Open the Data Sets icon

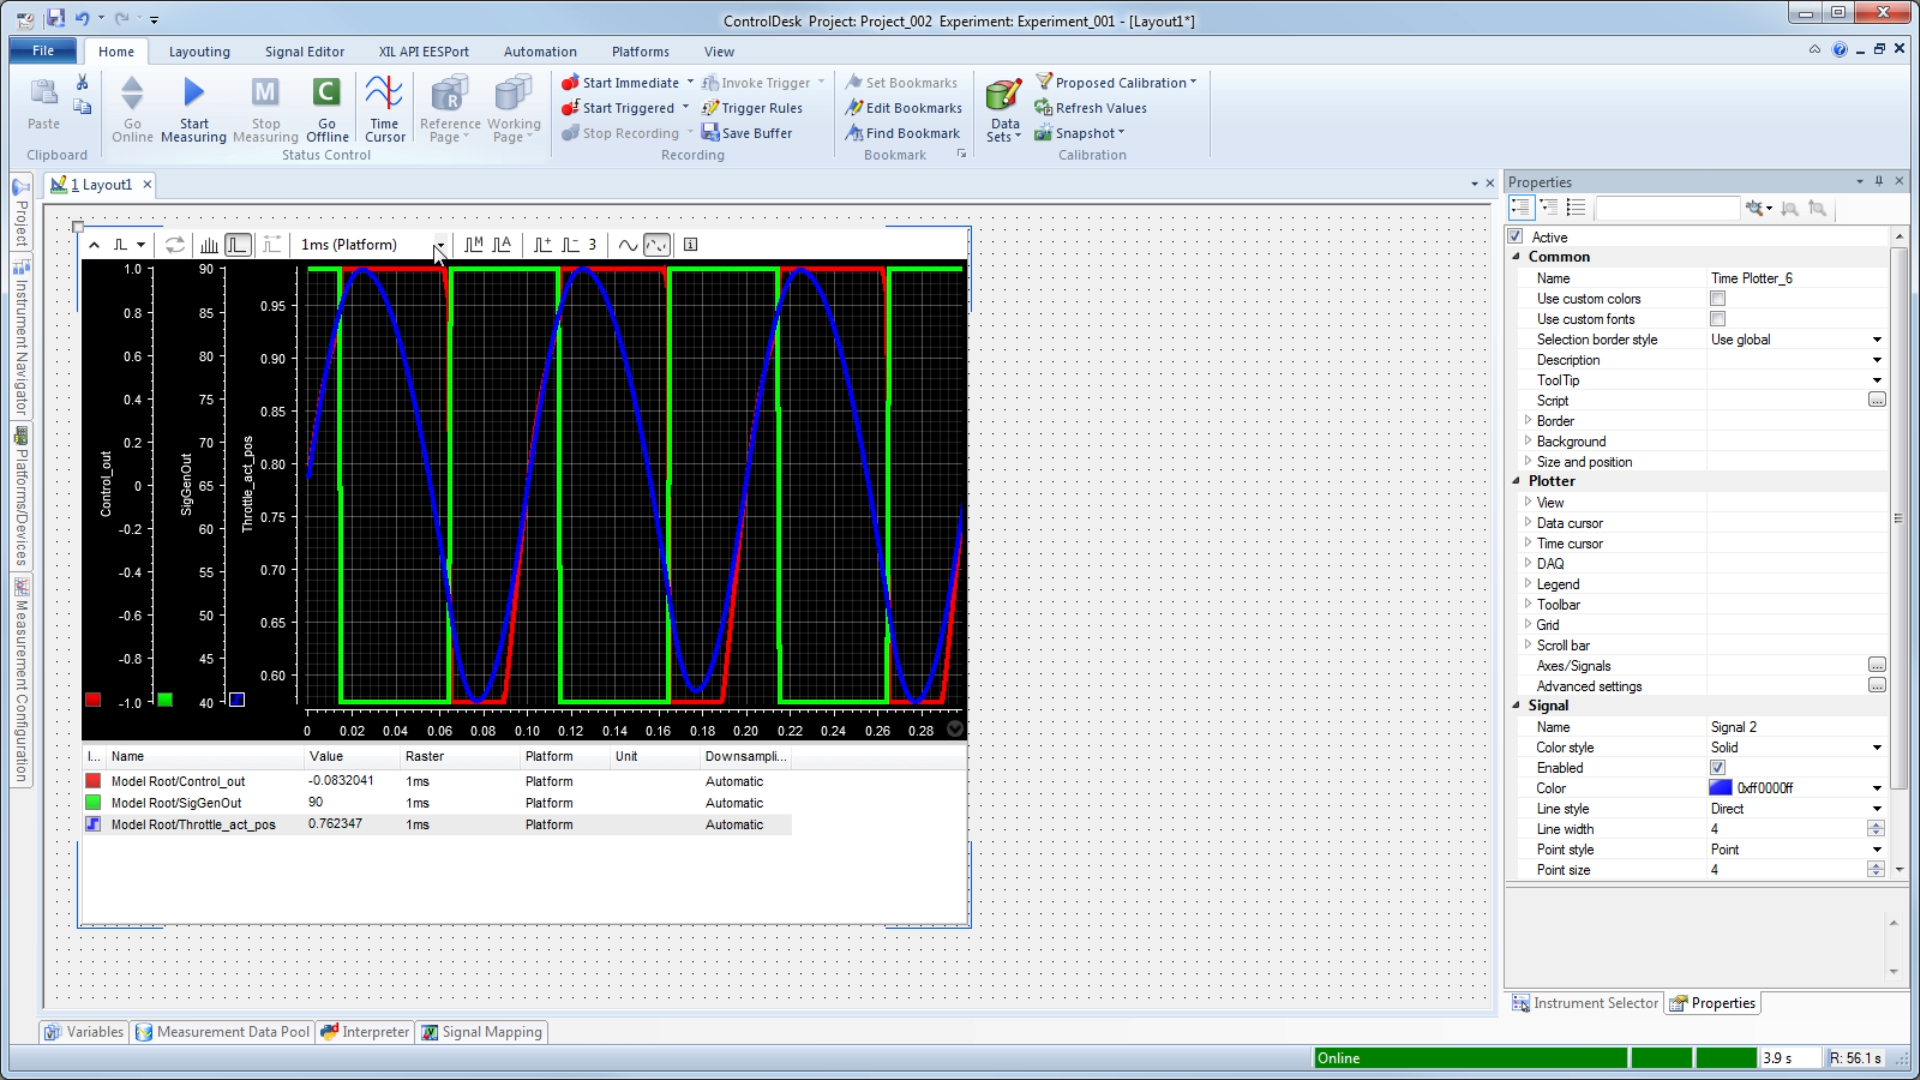pyautogui.click(x=1003, y=95)
